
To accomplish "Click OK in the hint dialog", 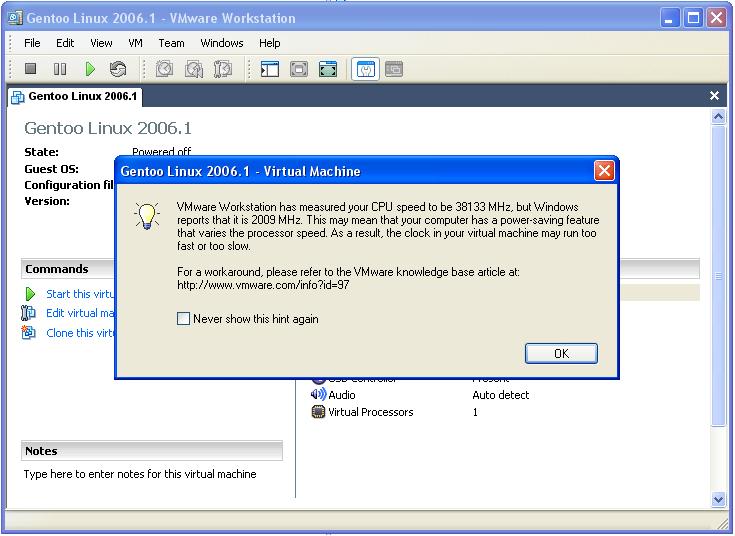I will [x=561, y=353].
